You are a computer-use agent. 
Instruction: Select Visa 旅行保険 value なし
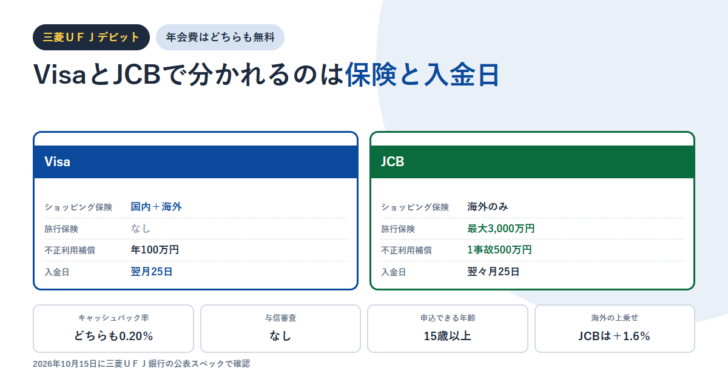[140, 228]
